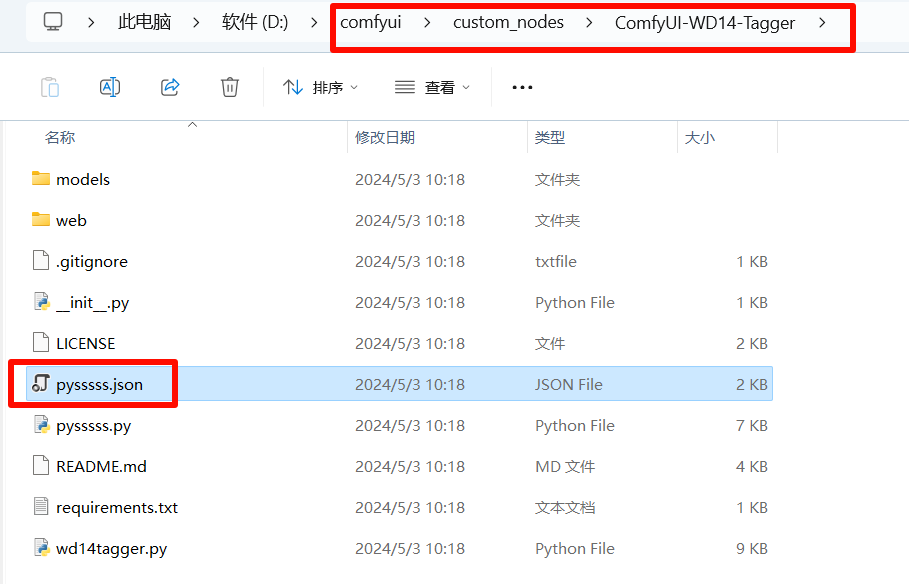The height and width of the screenshot is (584, 909).
Task: Navigate to comfyui via the breadcrumb
Action: 371,20
